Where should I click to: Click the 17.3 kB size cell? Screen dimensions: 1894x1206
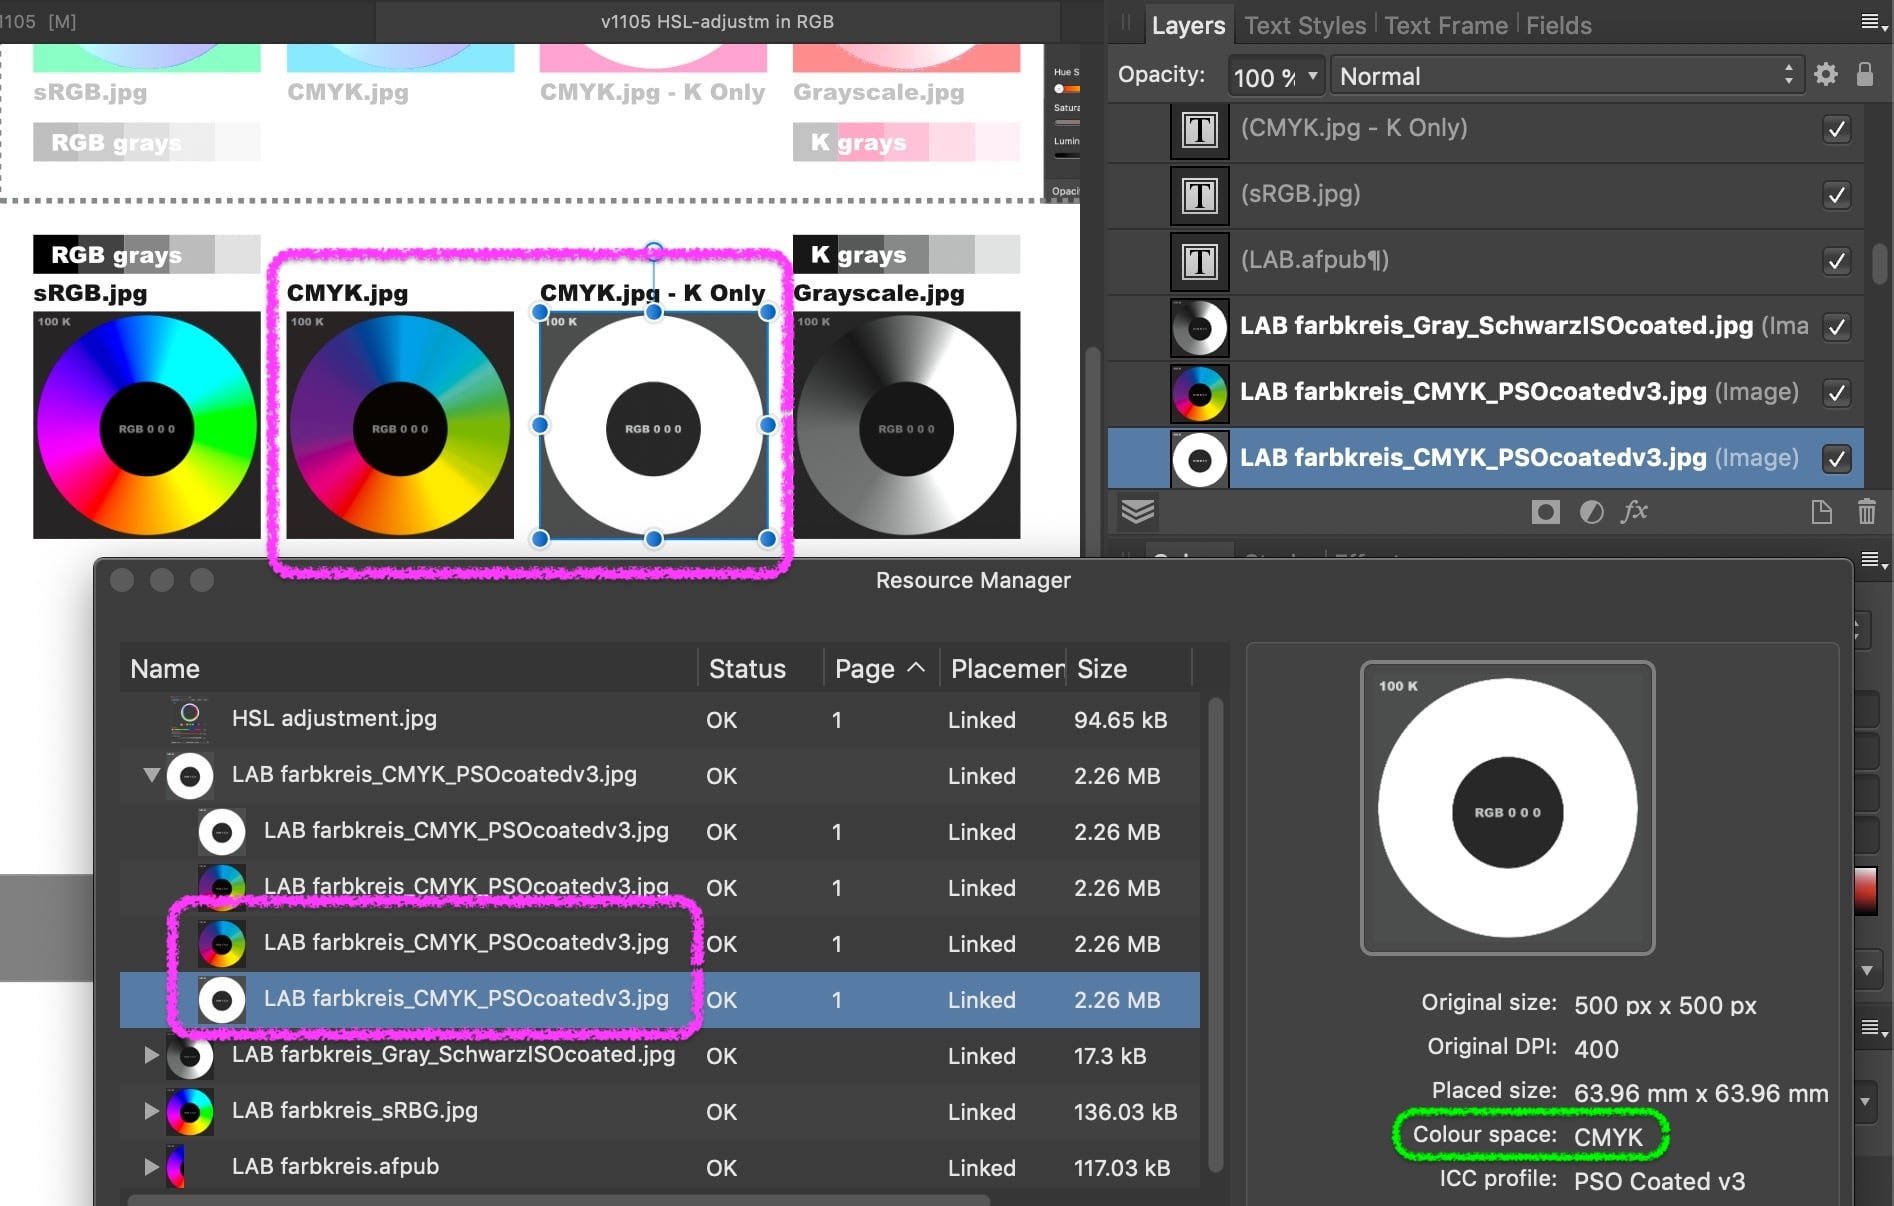click(x=1110, y=1056)
